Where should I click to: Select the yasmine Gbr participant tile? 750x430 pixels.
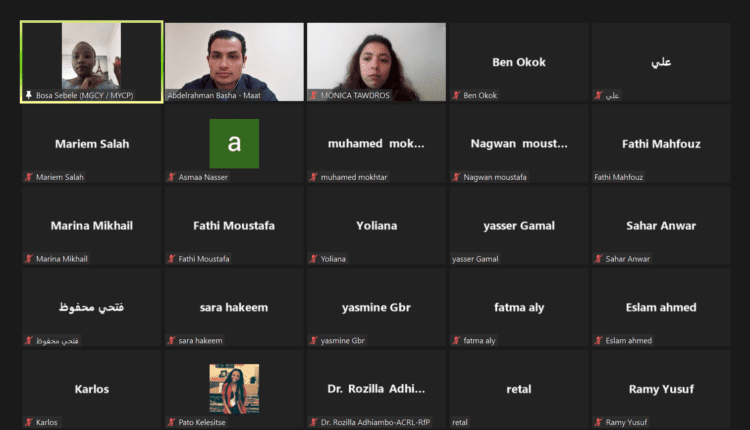pos(376,307)
